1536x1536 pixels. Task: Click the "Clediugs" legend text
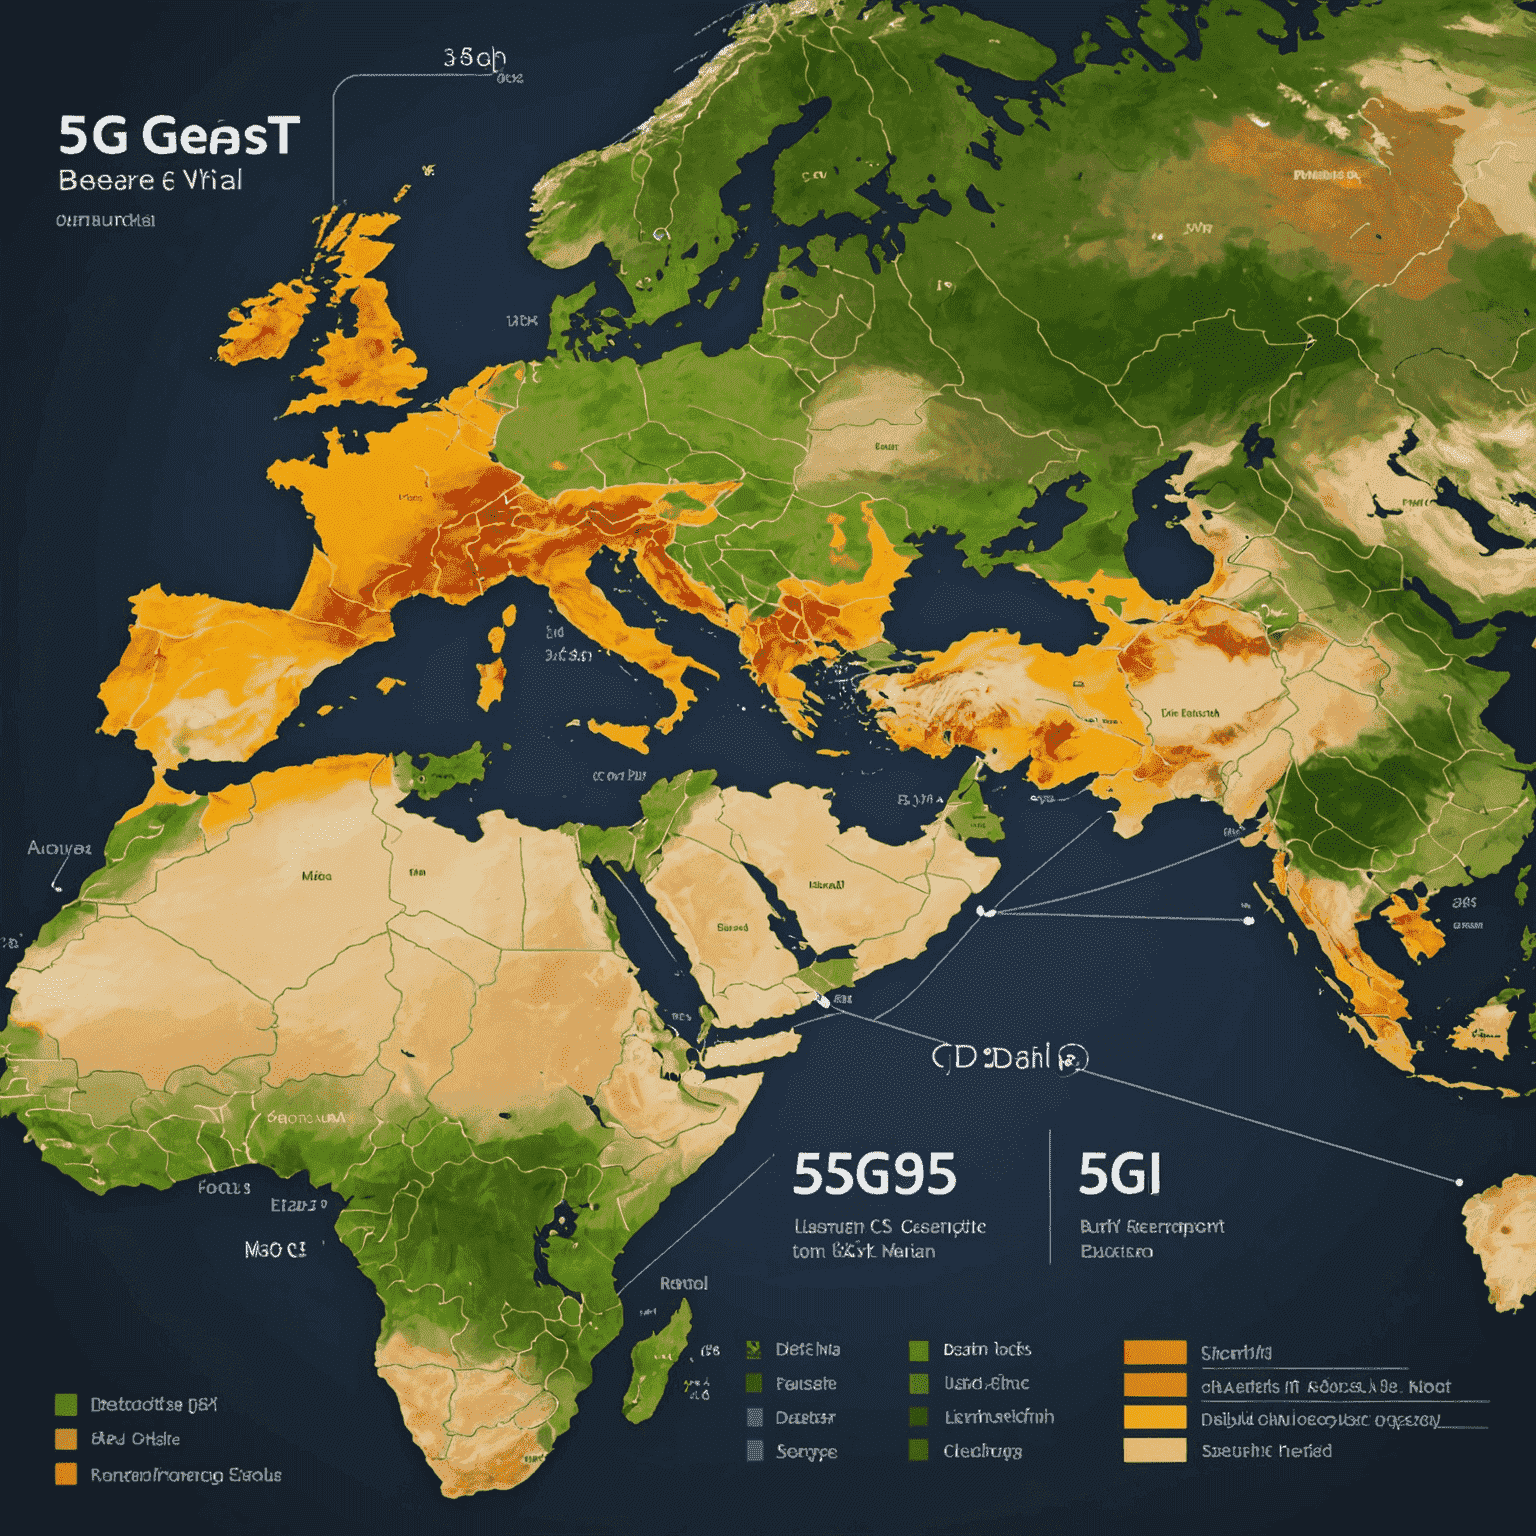[982, 1451]
